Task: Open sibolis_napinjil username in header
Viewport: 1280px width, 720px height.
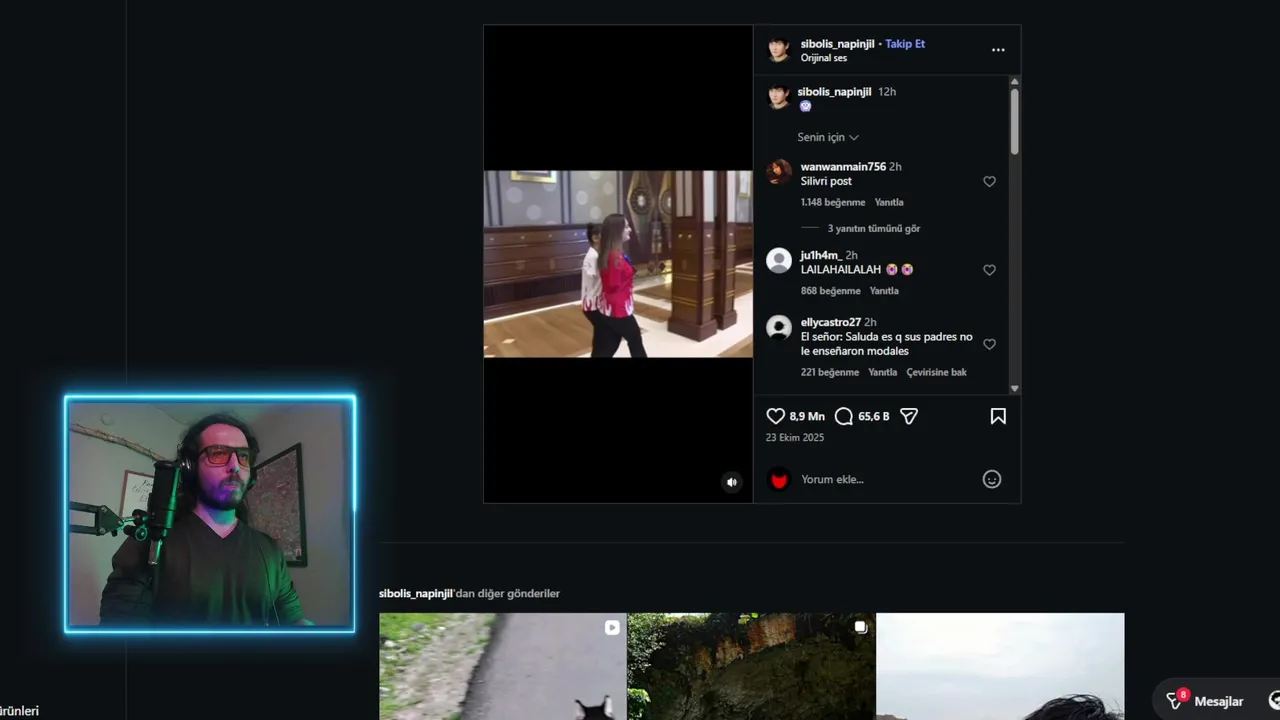Action: (x=837, y=44)
